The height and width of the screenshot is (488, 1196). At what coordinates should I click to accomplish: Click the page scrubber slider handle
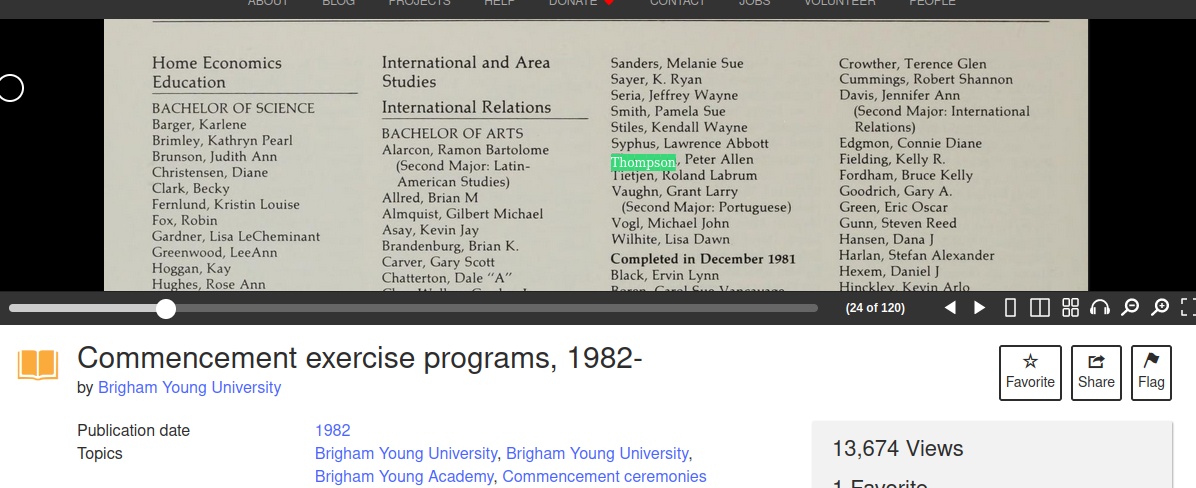pyautogui.click(x=166, y=309)
